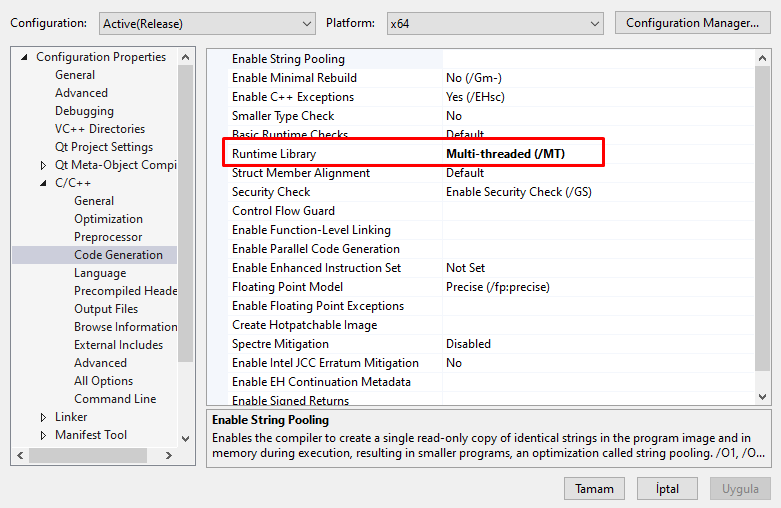Open Precompiled Headers page

[x=125, y=291]
